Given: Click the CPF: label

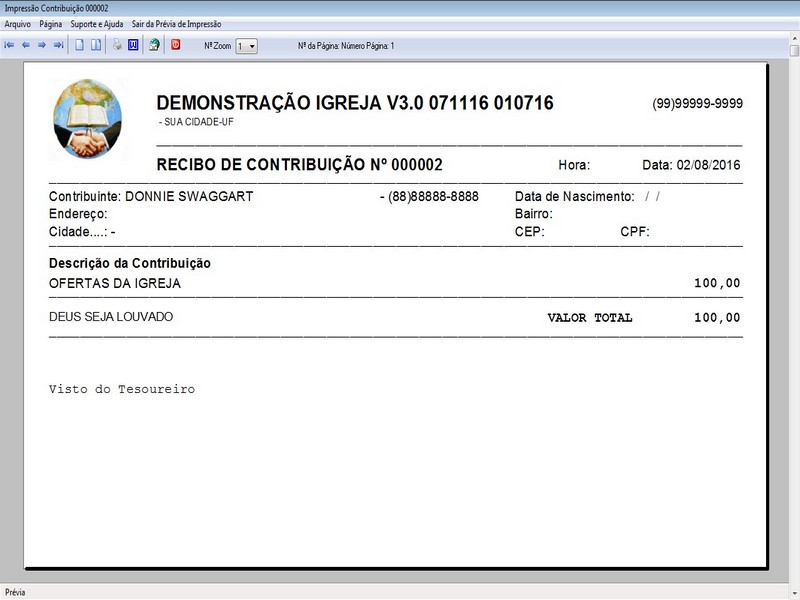Looking at the screenshot, I should click(635, 232).
